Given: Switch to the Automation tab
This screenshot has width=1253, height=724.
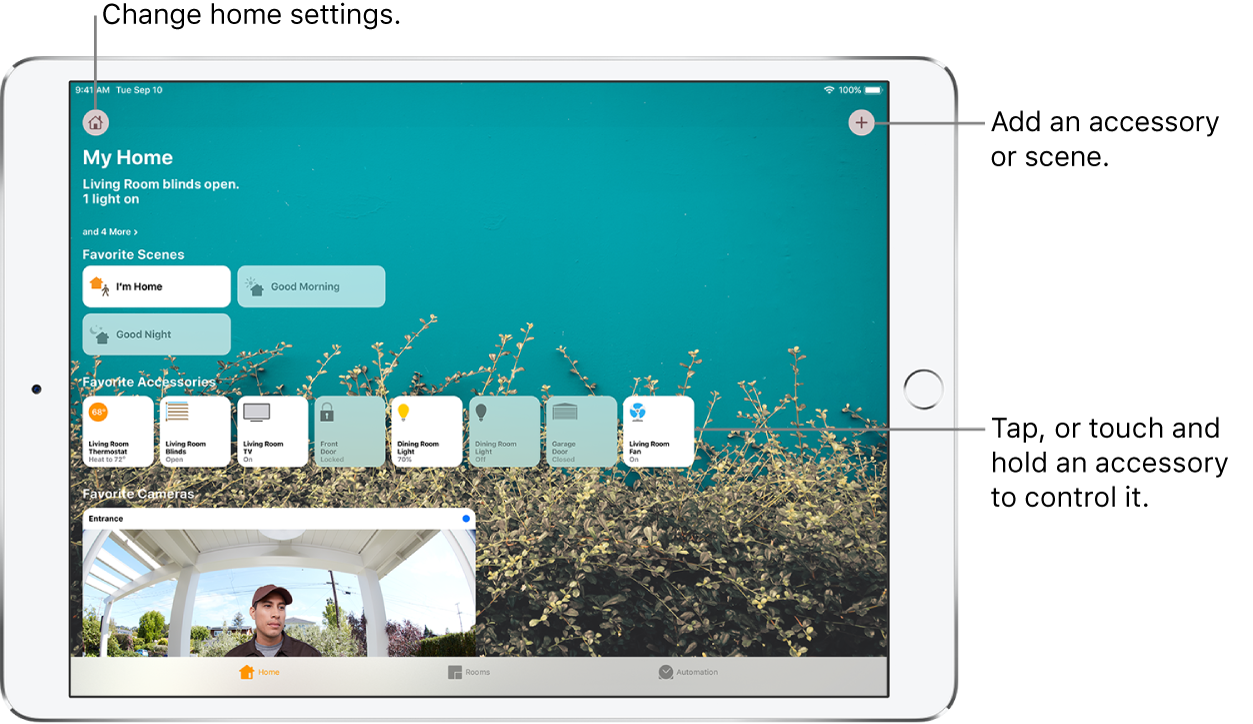Looking at the screenshot, I should point(688,672).
